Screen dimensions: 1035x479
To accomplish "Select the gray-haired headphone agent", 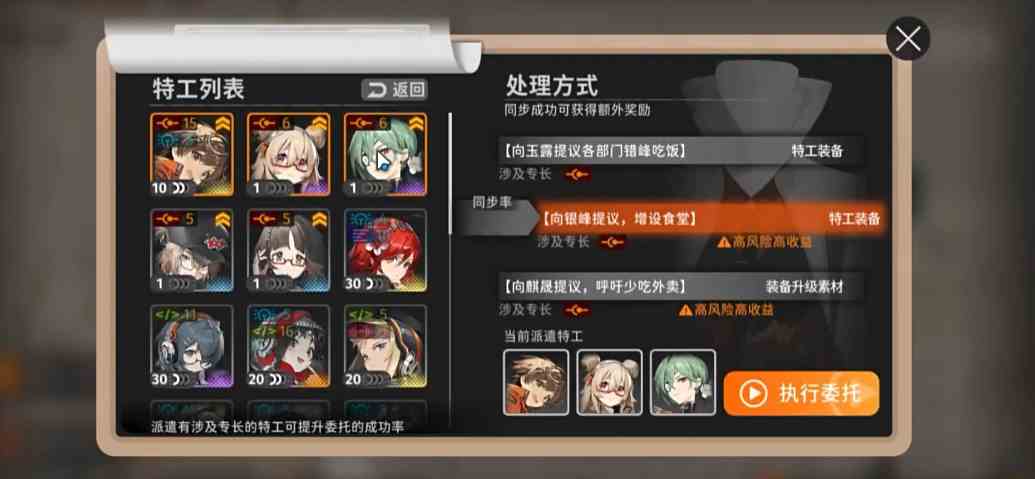I will click(x=191, y=346).
